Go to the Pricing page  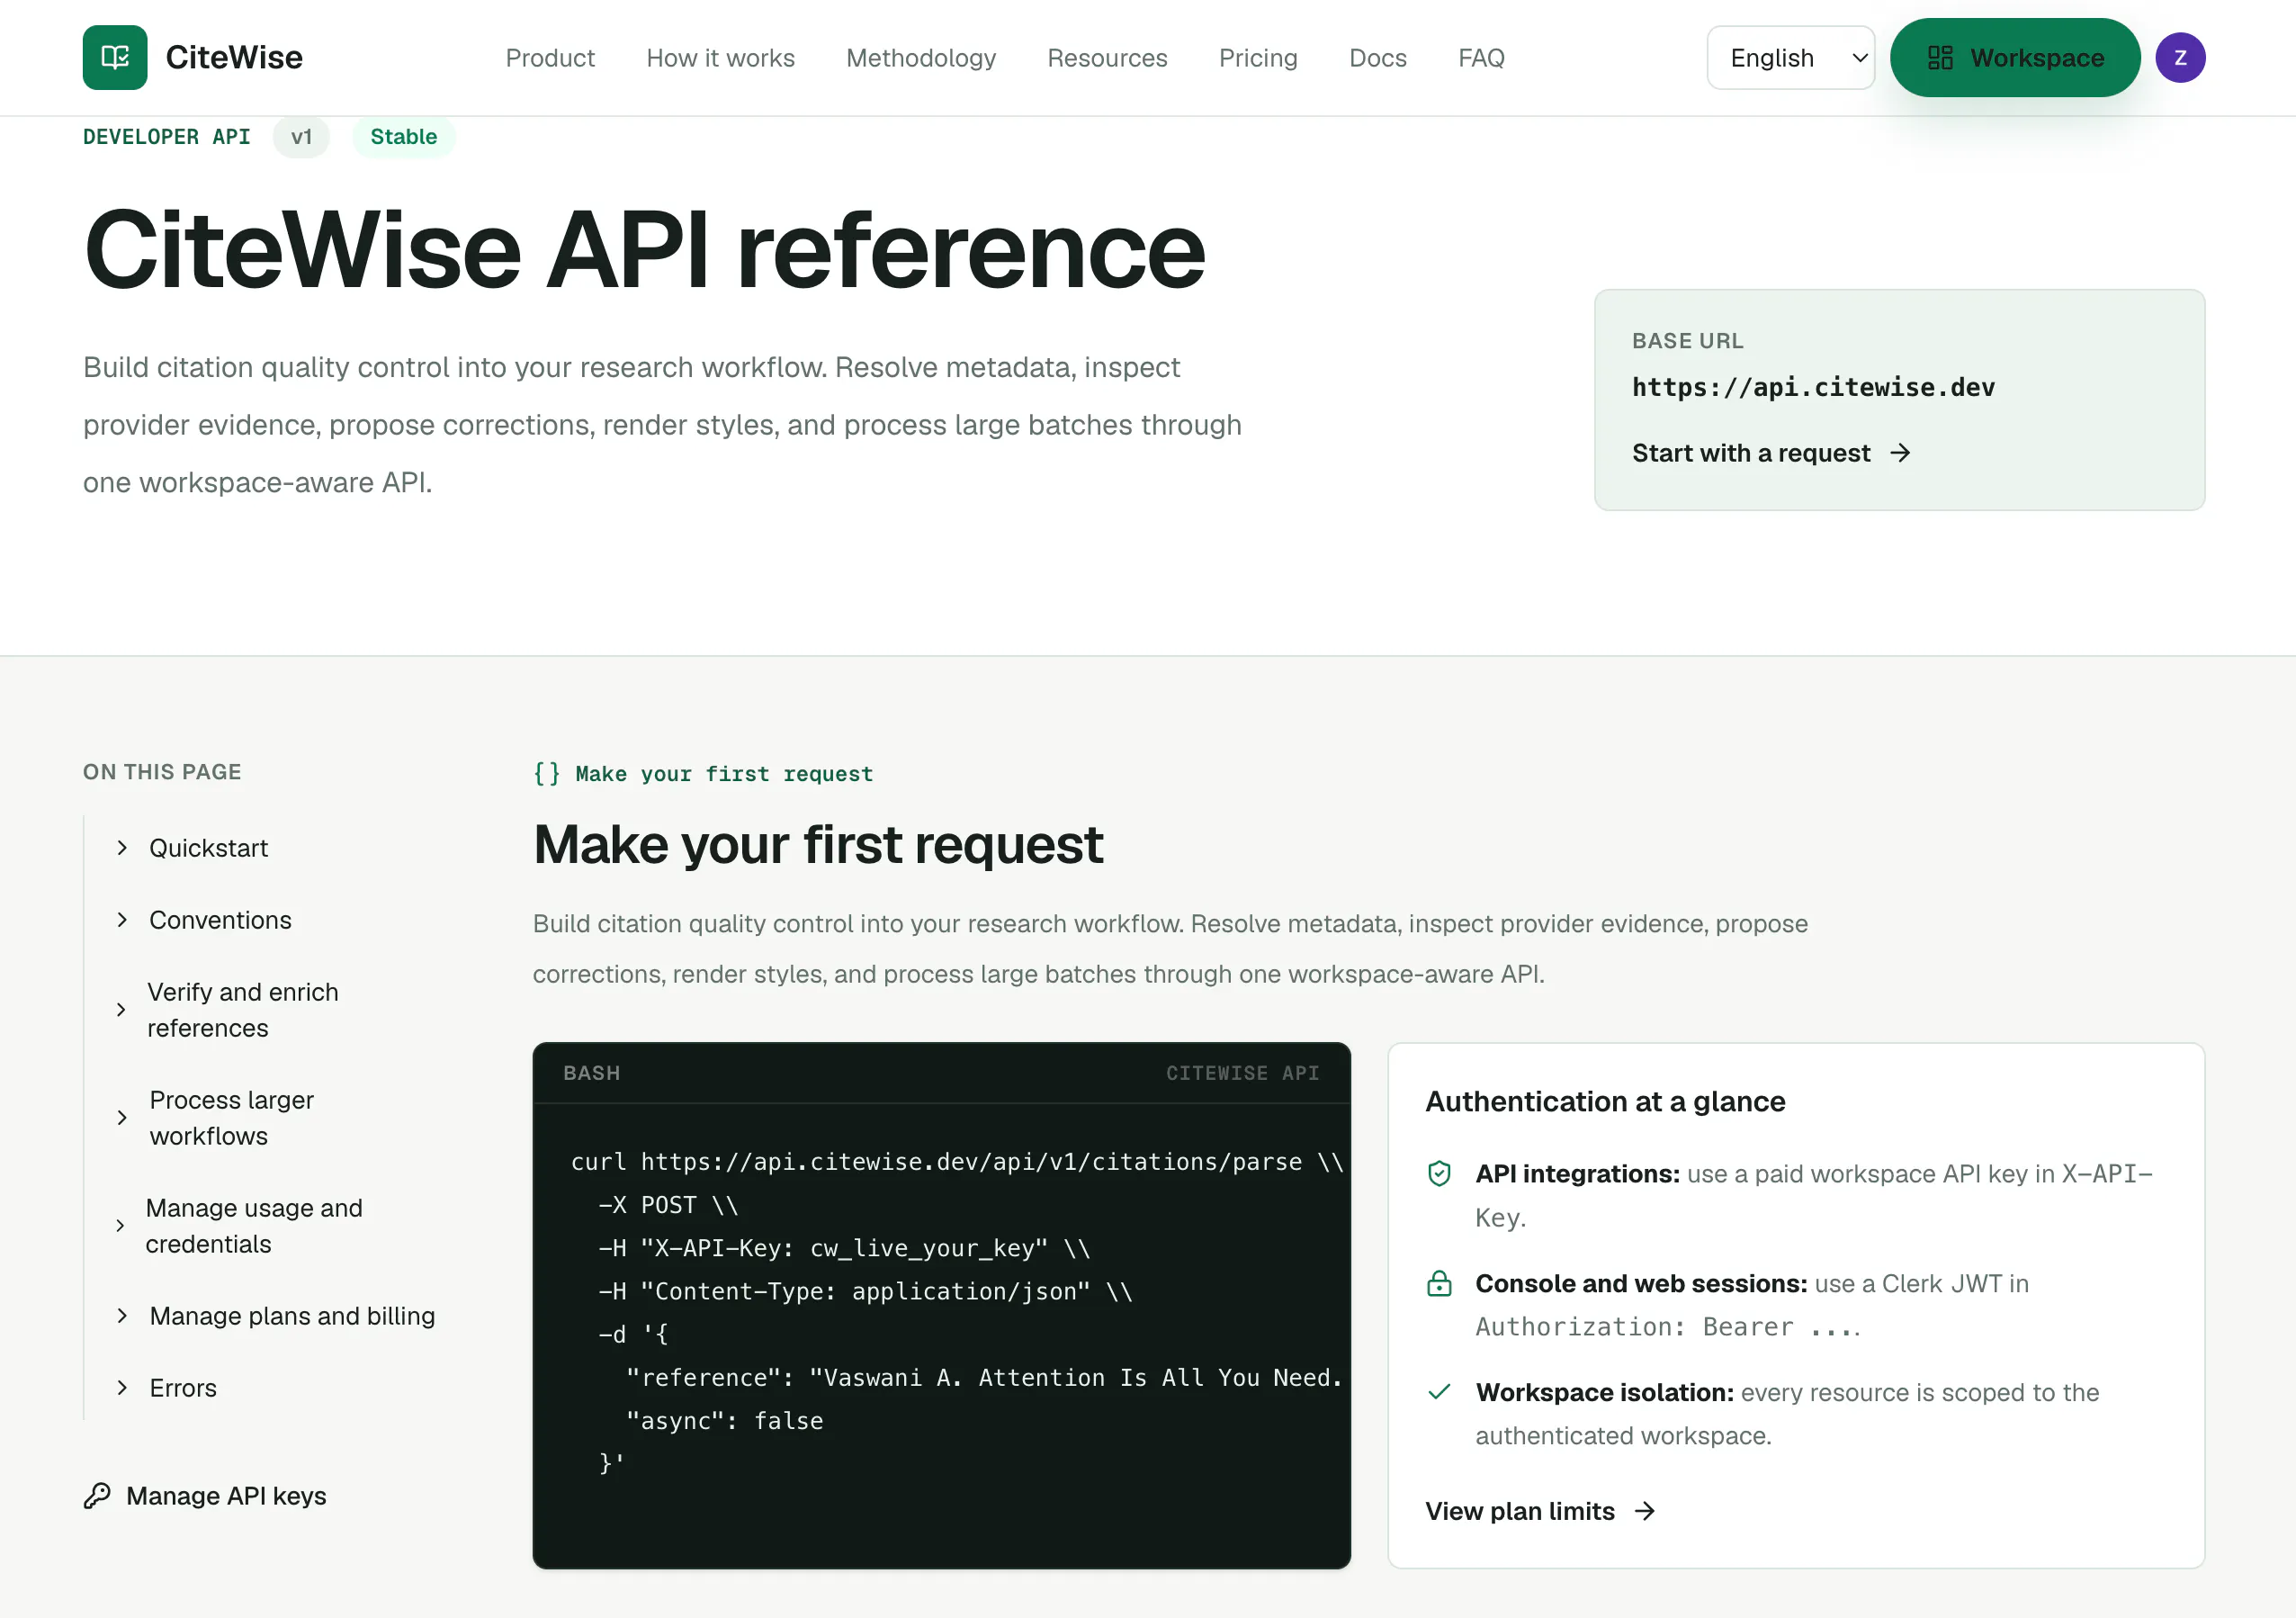click(x=1258, y=58)
